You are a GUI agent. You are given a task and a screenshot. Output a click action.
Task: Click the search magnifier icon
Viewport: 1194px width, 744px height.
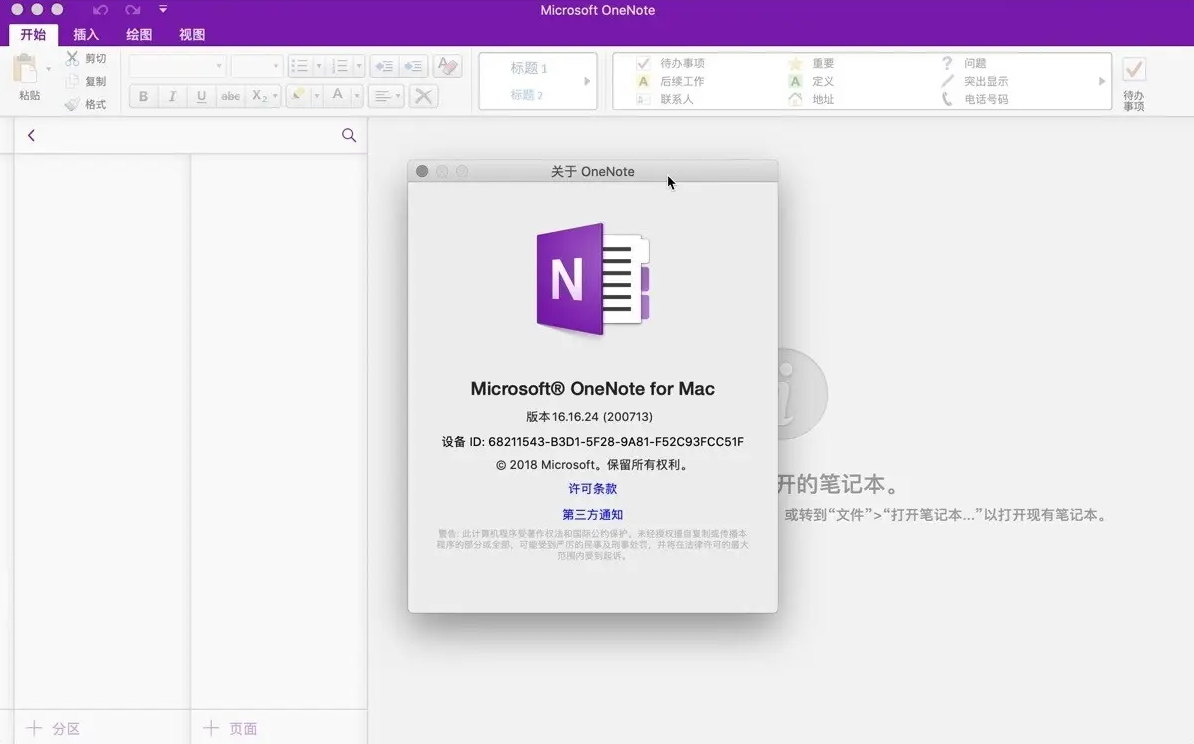(x=349, y=135)
